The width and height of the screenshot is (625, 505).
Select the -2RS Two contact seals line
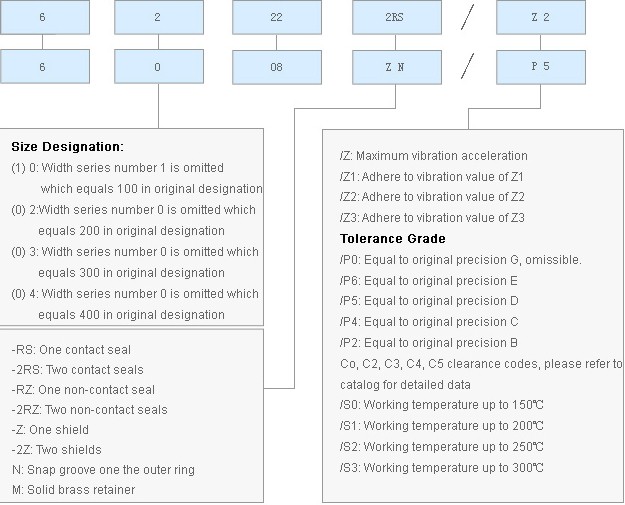[x=77, y=369]
